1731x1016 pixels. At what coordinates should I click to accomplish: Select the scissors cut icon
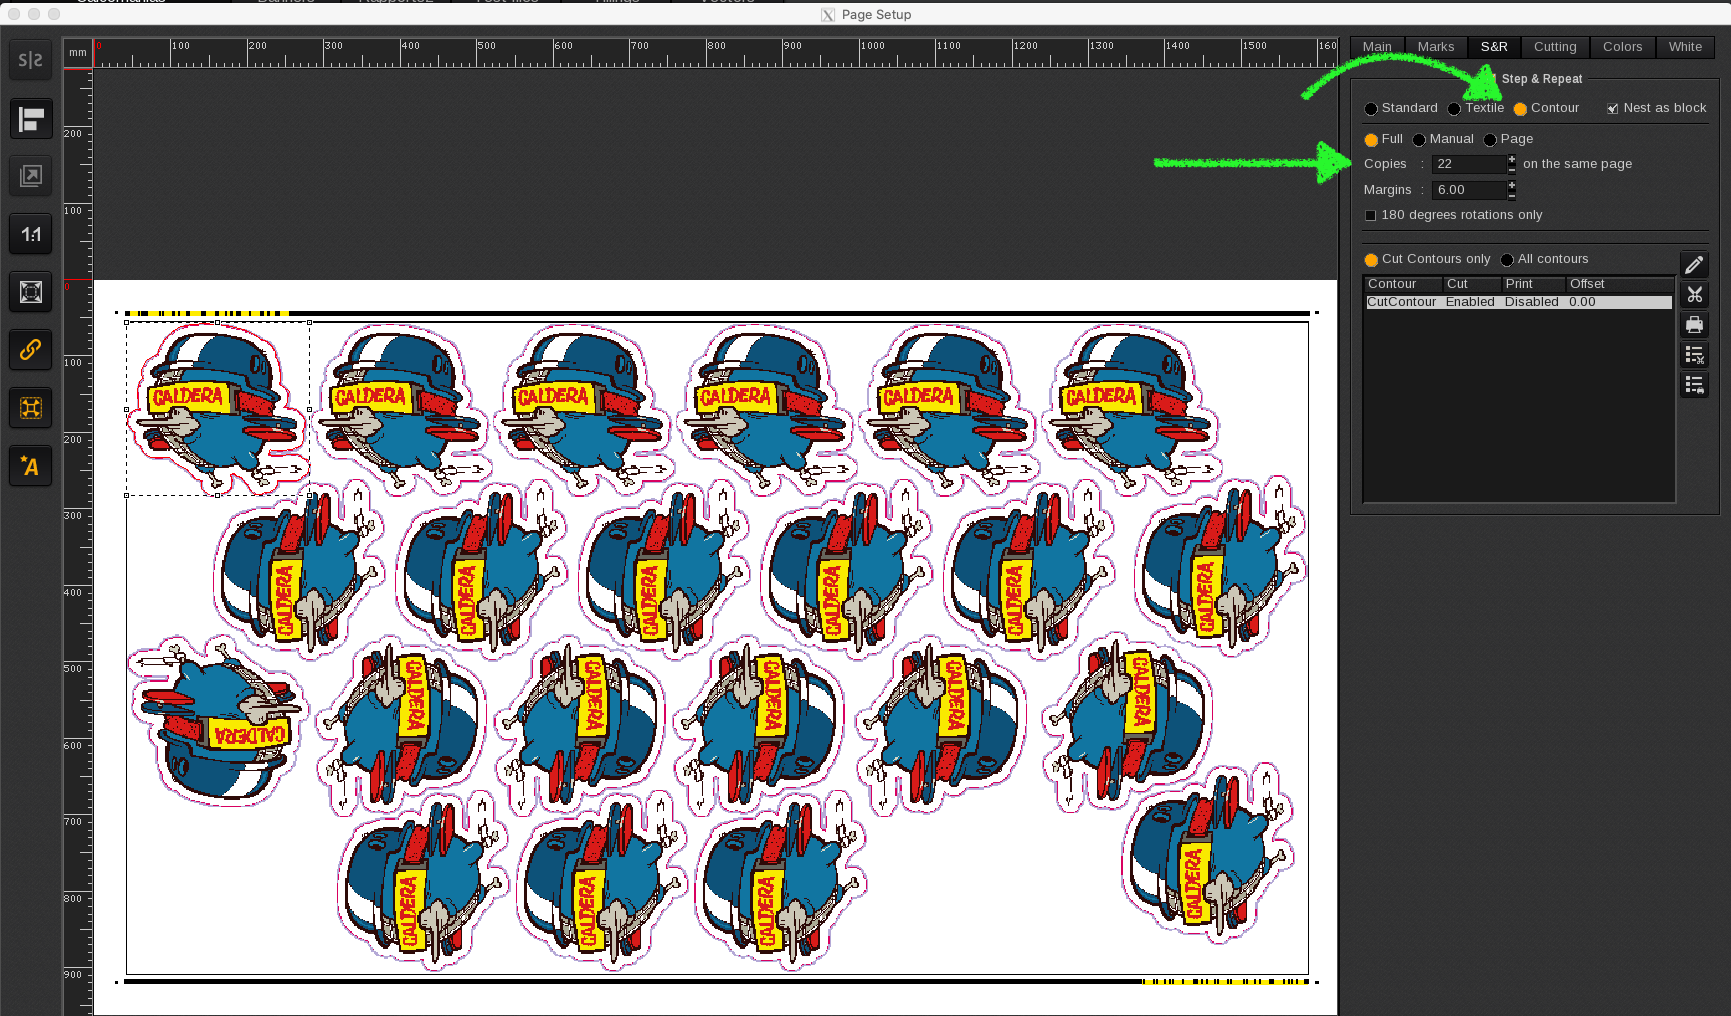1694,294
